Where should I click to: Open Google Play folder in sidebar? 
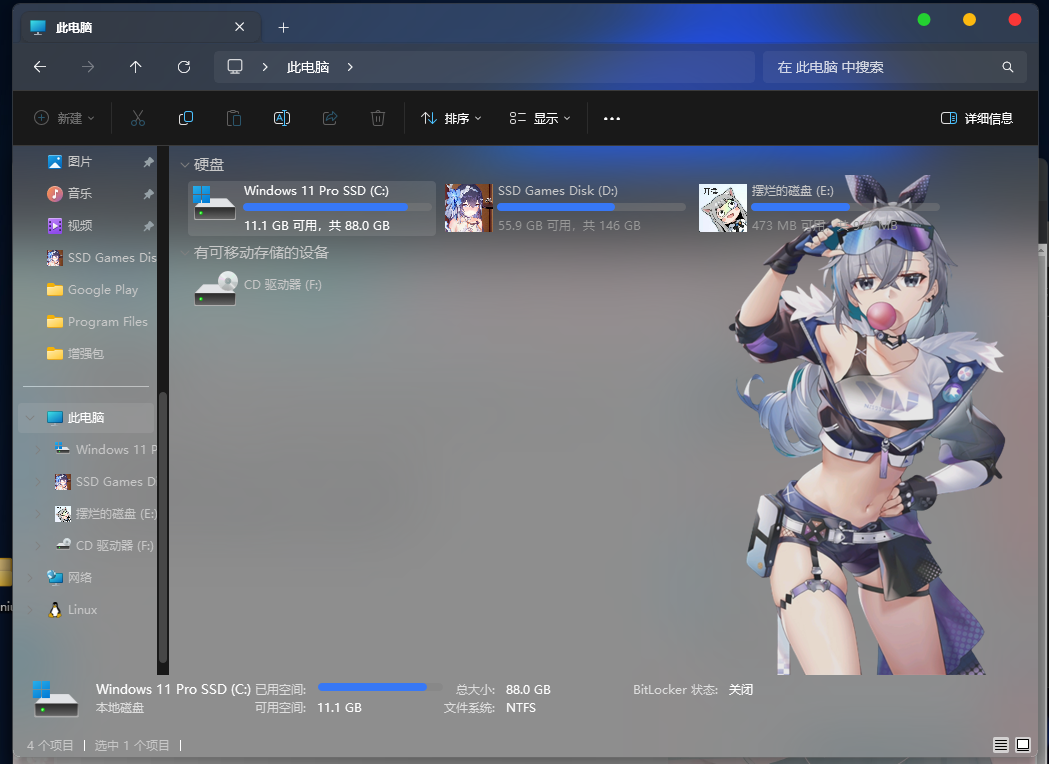(102, 289)
